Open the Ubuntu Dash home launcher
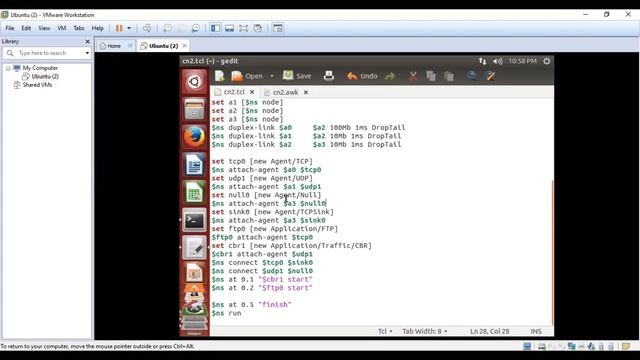 (194, 82)
